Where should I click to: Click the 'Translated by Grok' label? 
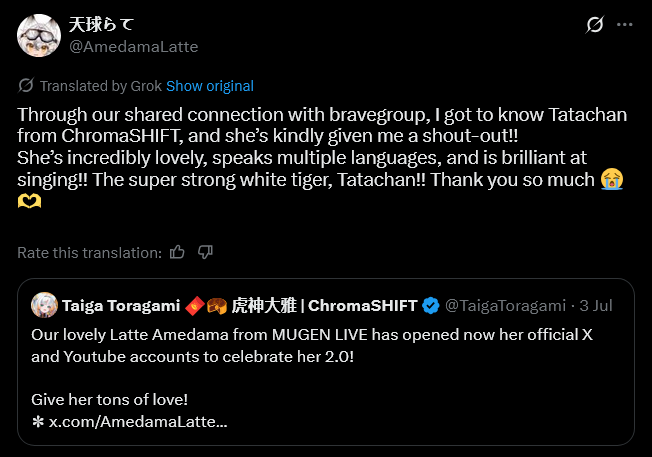pyautogui.click(x=101, y=86)
